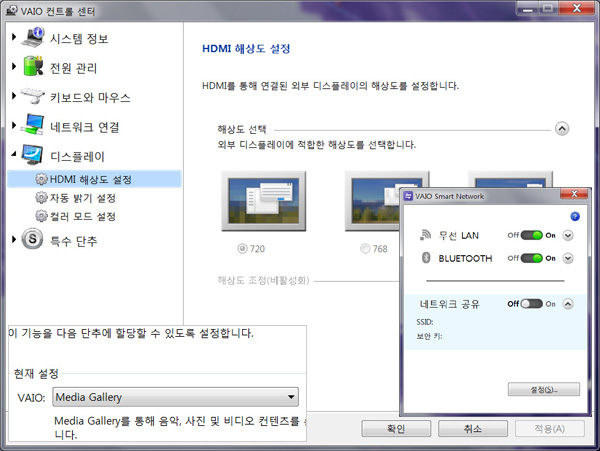Open the VAIO Media Gallery dropdown
The image size is (600, 451).
point(175,397)
